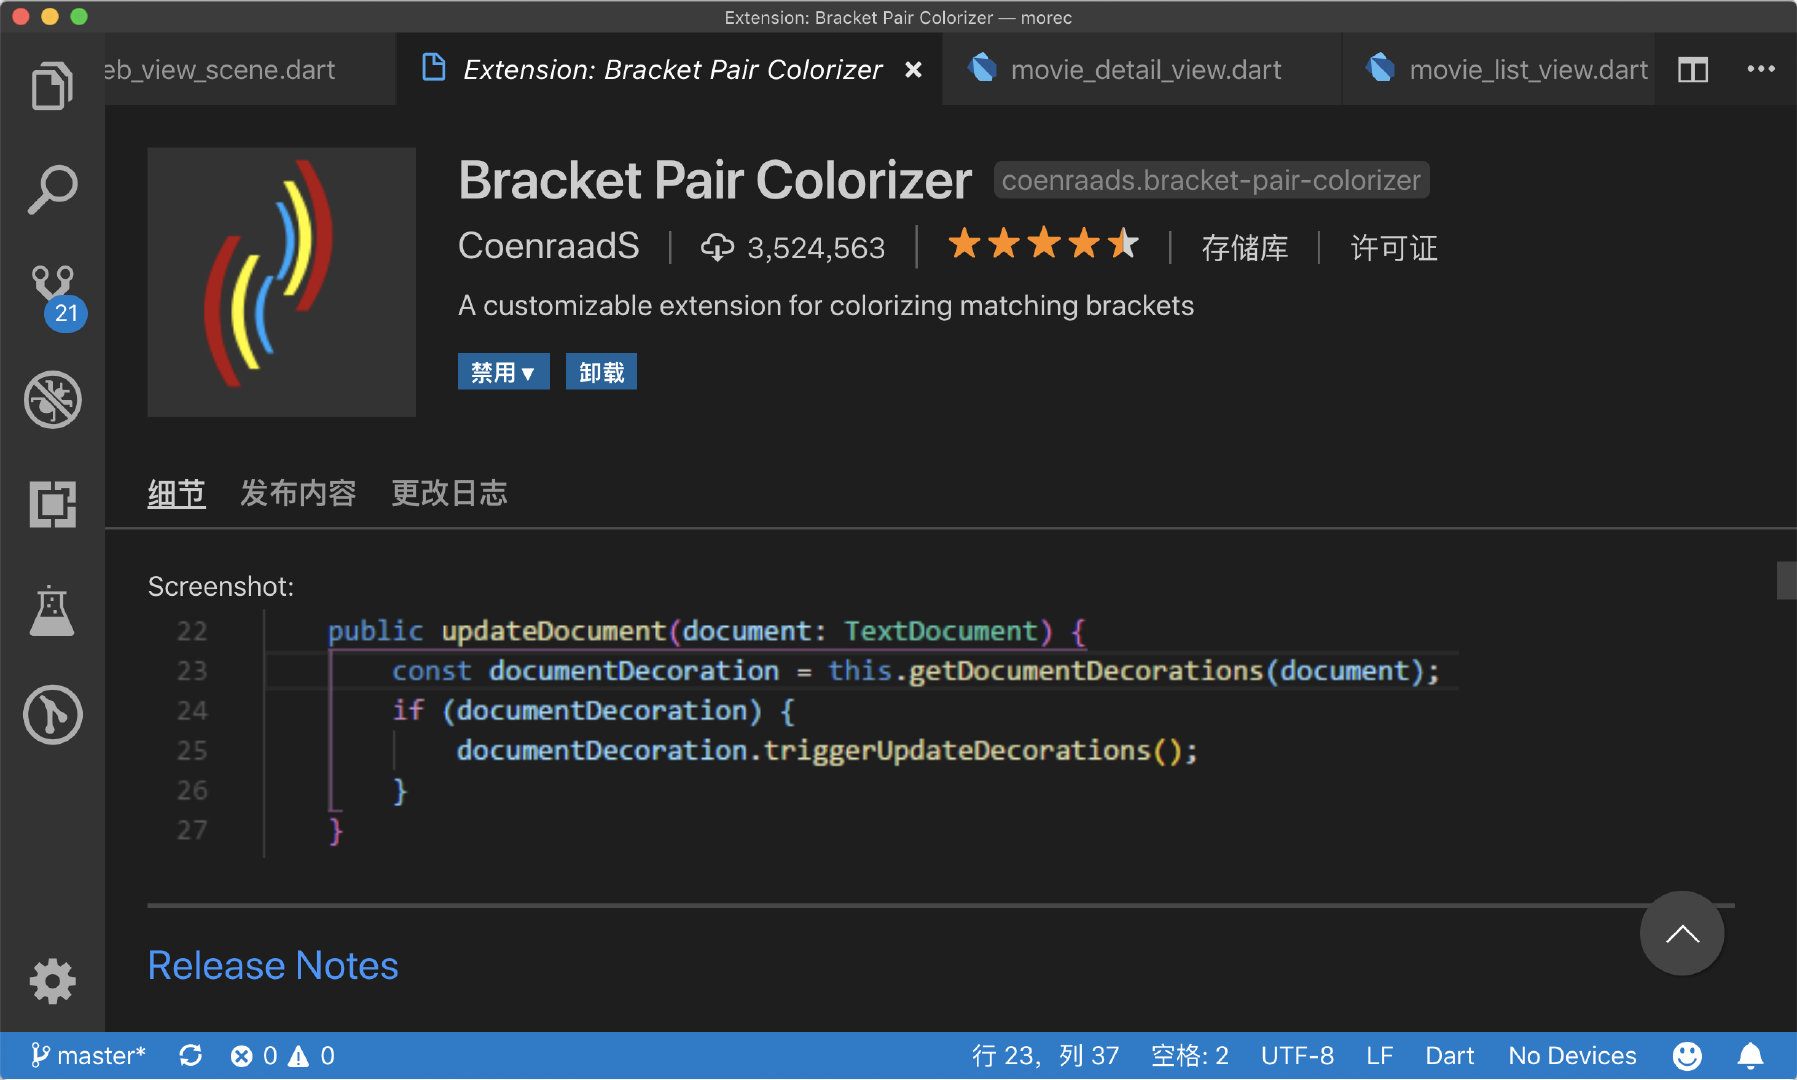Open notifications via the bell icon
Screen dimensions: 1797x1080
tap(1750, 1055)
